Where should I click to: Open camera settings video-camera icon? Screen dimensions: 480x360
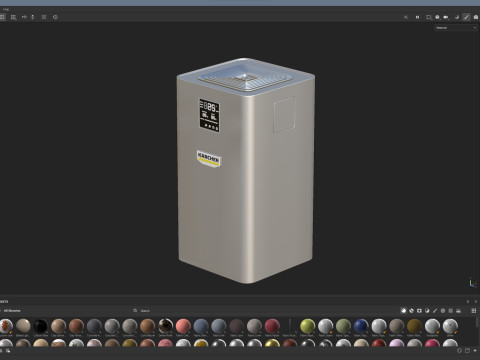[446, 17]
